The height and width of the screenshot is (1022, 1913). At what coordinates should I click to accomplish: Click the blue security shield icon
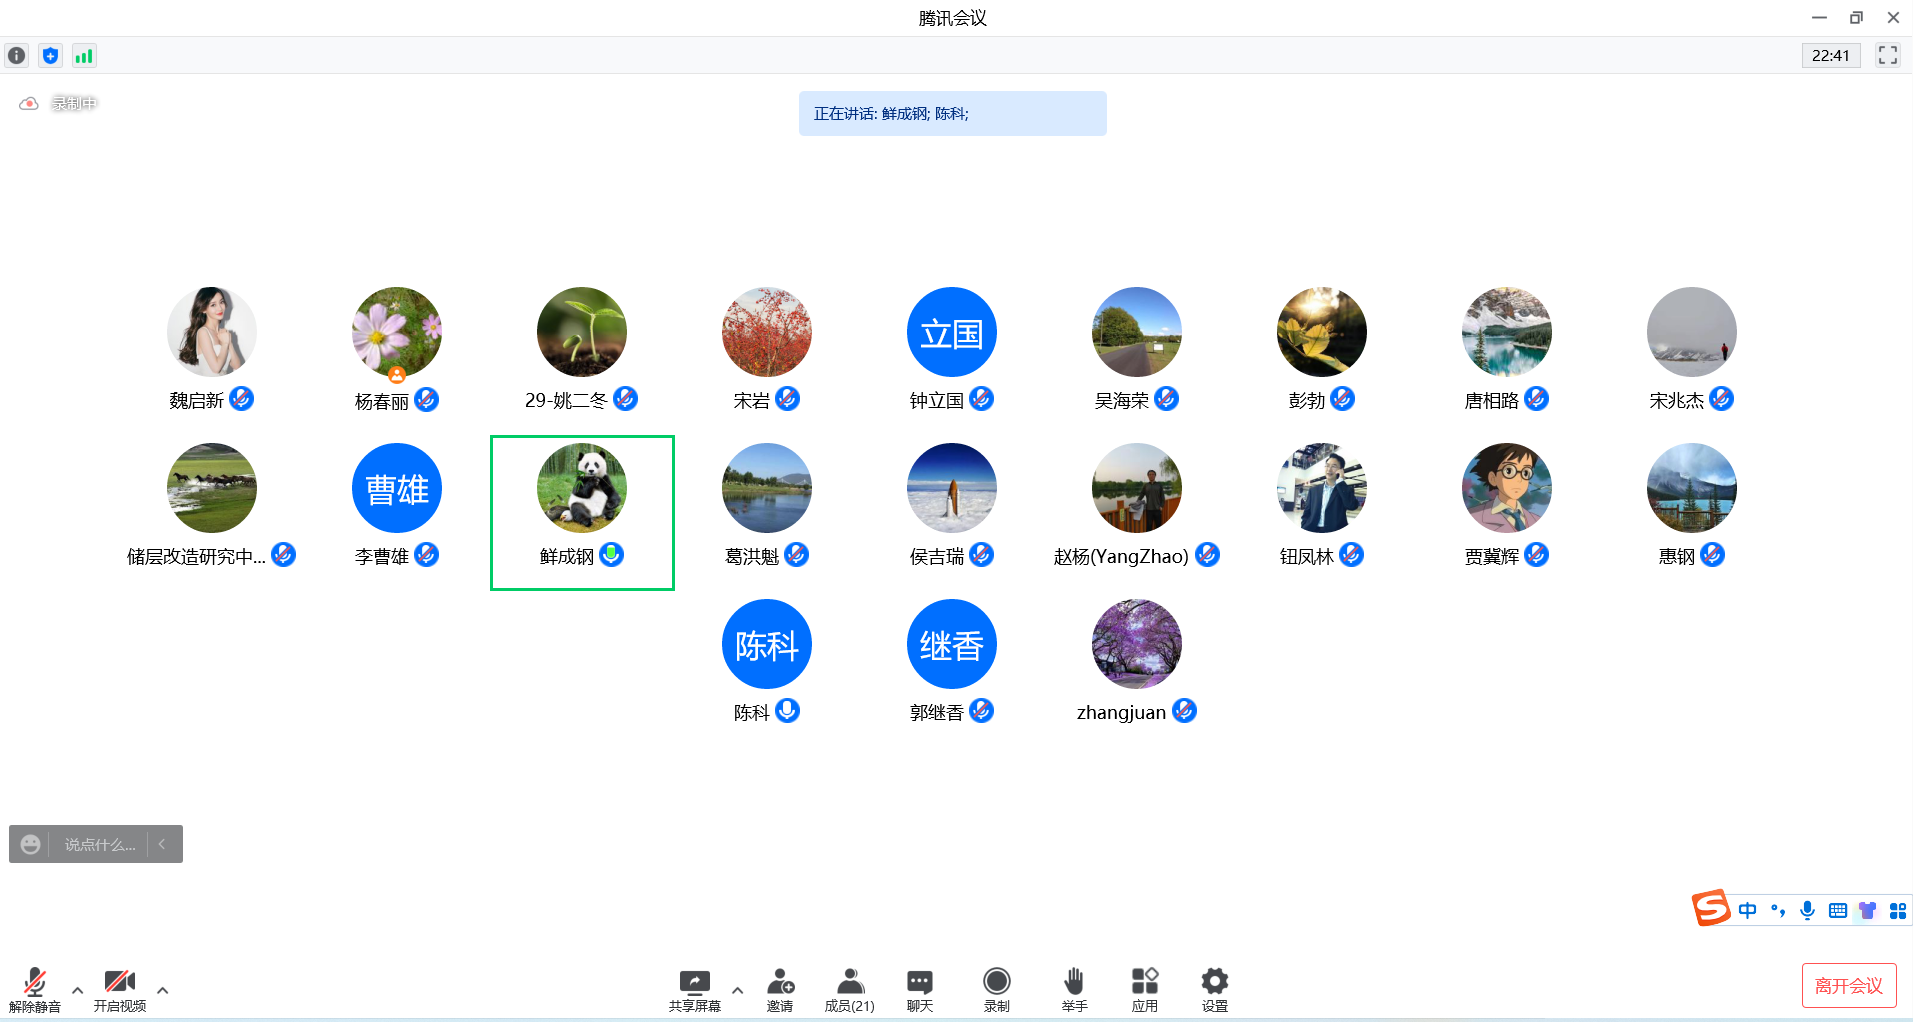[50, 56]
